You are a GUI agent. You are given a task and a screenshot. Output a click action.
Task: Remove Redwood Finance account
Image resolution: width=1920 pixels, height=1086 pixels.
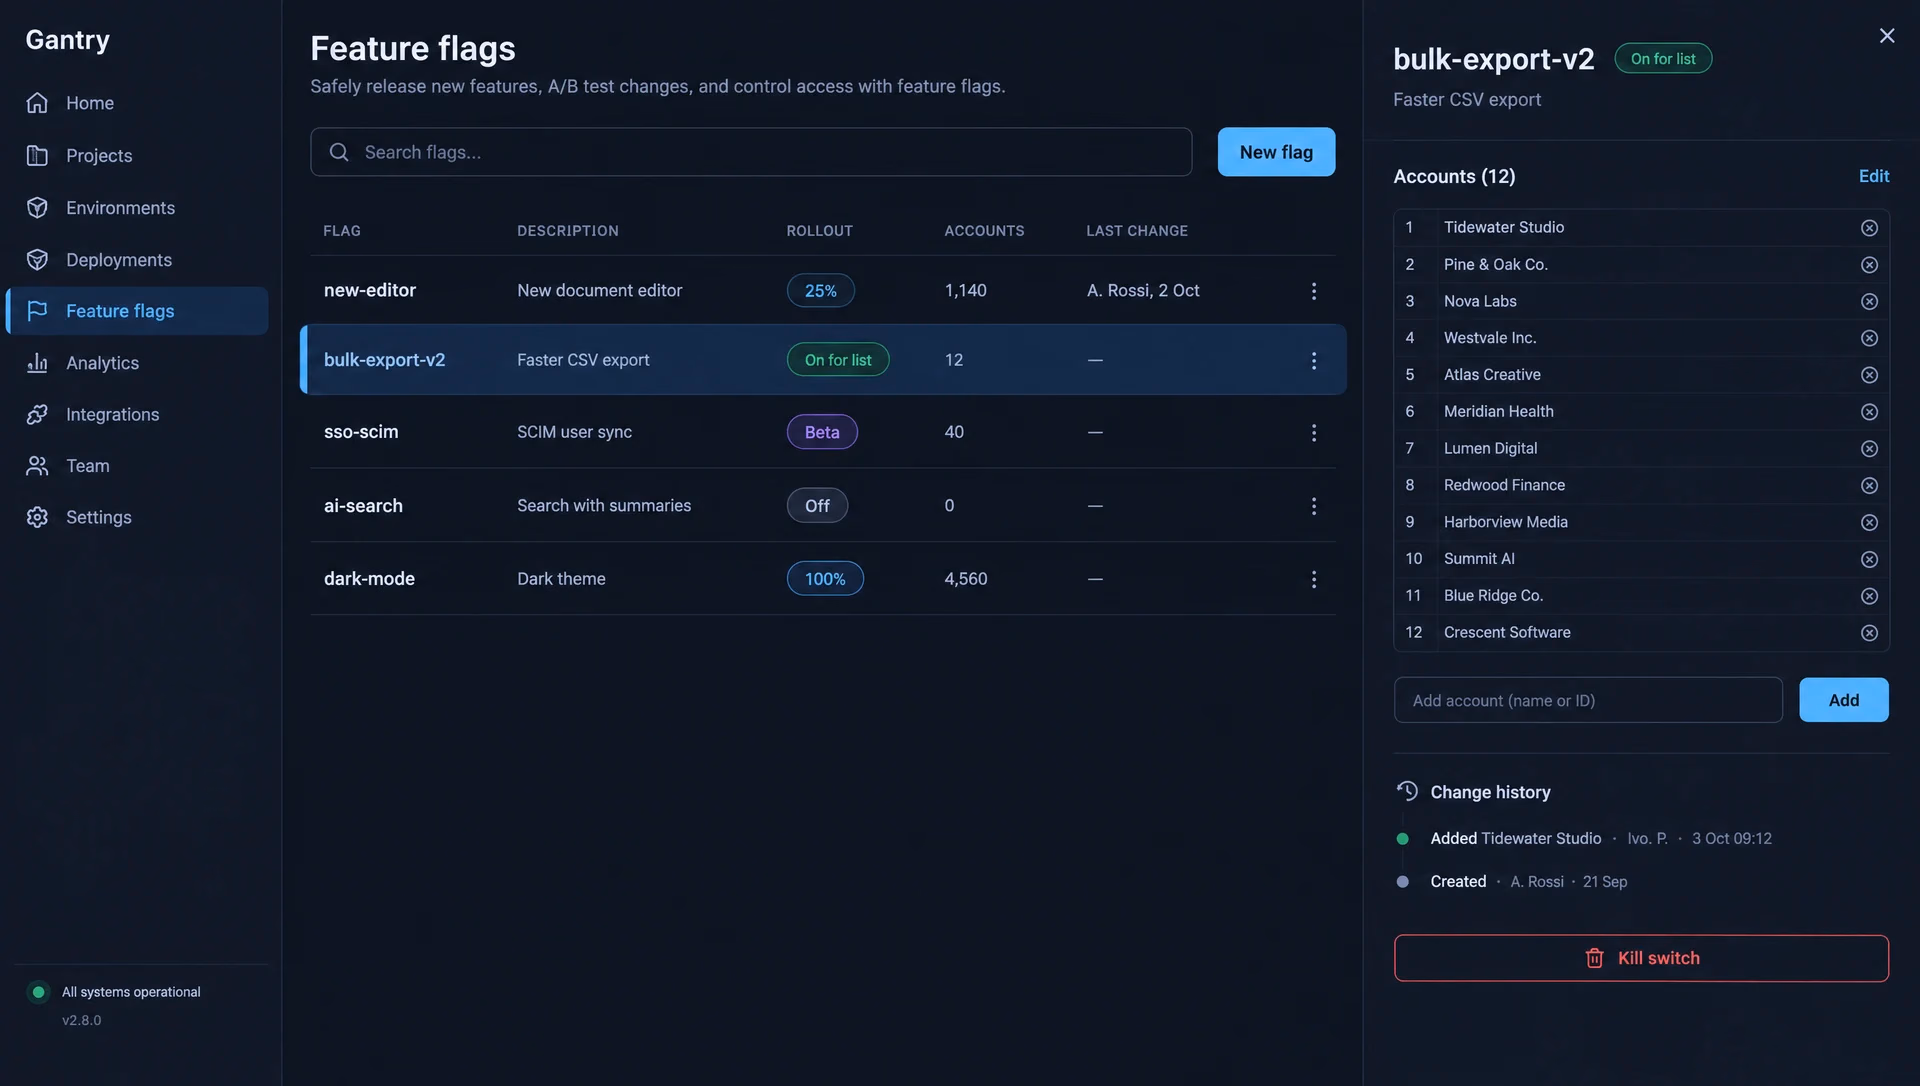pos(1869,486)
